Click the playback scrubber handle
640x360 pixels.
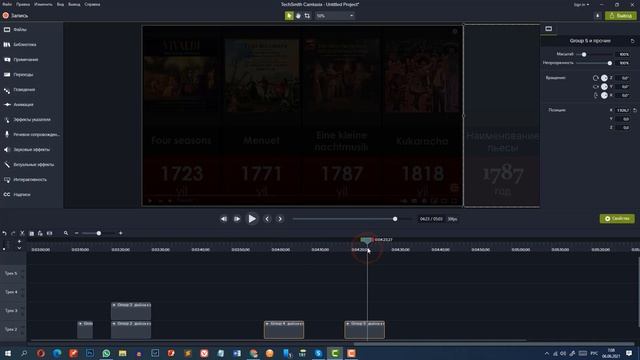[x=395, y=219]
